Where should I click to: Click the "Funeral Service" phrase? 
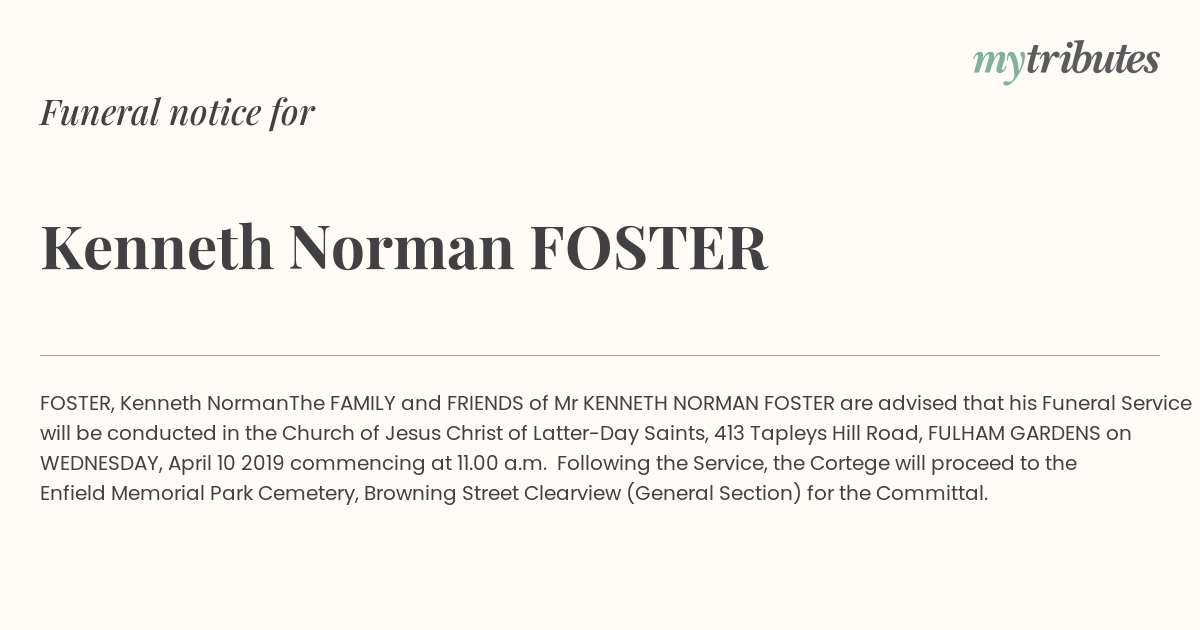coord(1116,404)
